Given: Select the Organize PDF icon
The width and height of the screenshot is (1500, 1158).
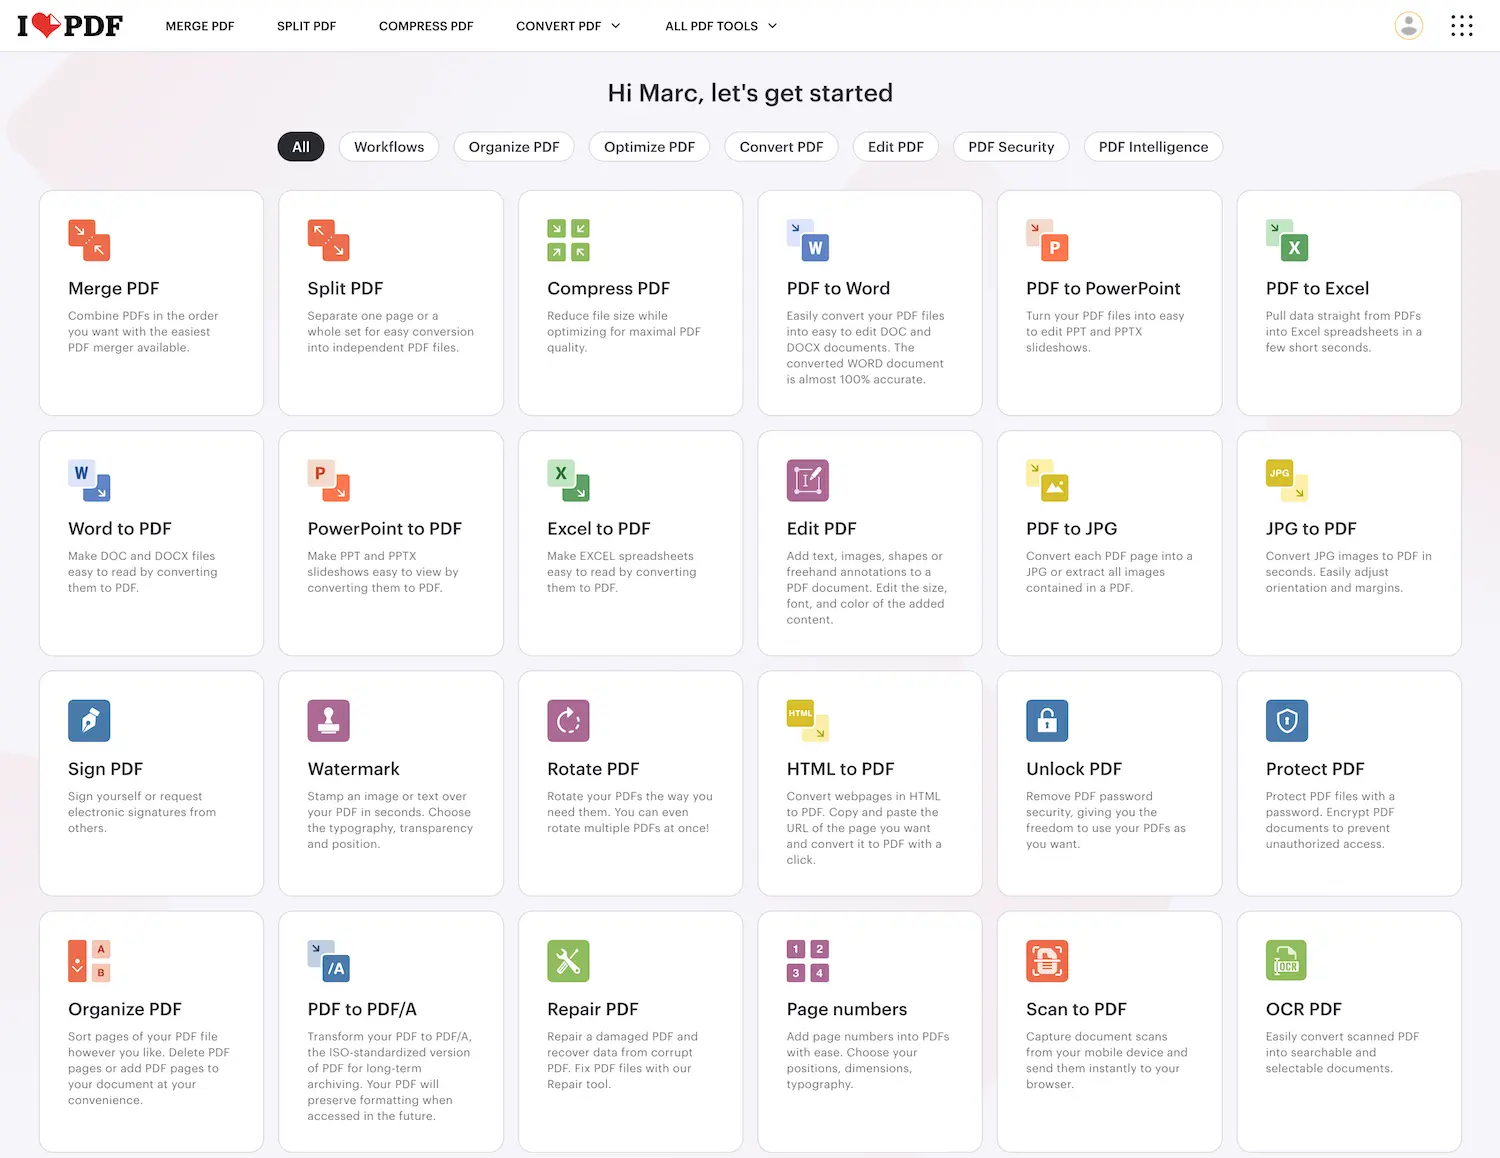Looking at the screenshot, I should 89,961.
